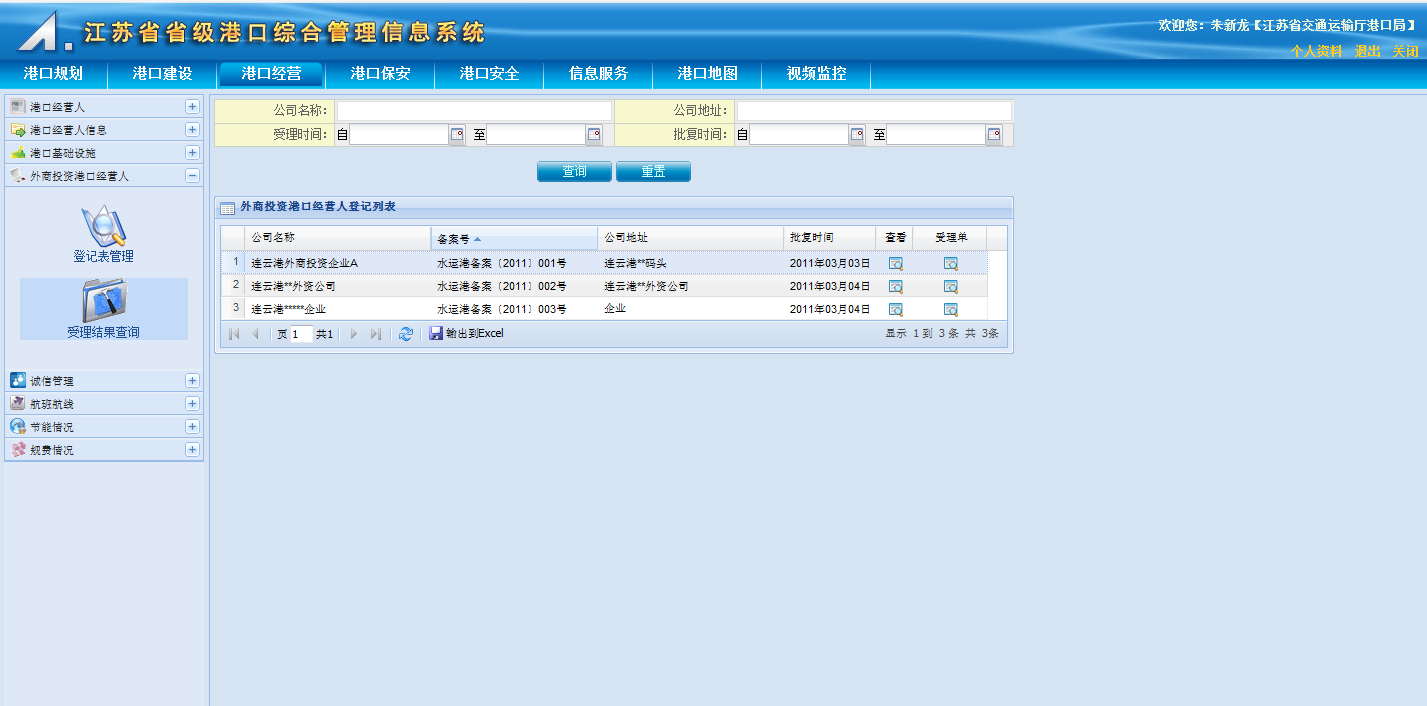Switch to the 视频监控 tab
This screenshot has height=706, width=1427.
coord(816,74)
